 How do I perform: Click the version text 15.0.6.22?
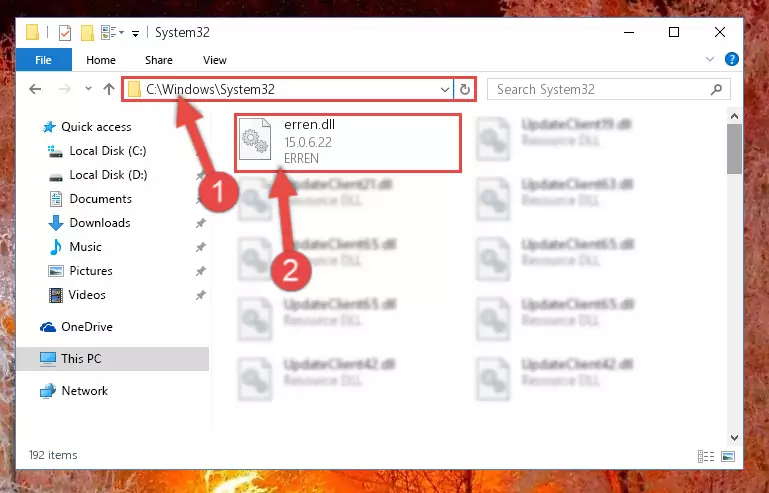(x=308, y=142)
